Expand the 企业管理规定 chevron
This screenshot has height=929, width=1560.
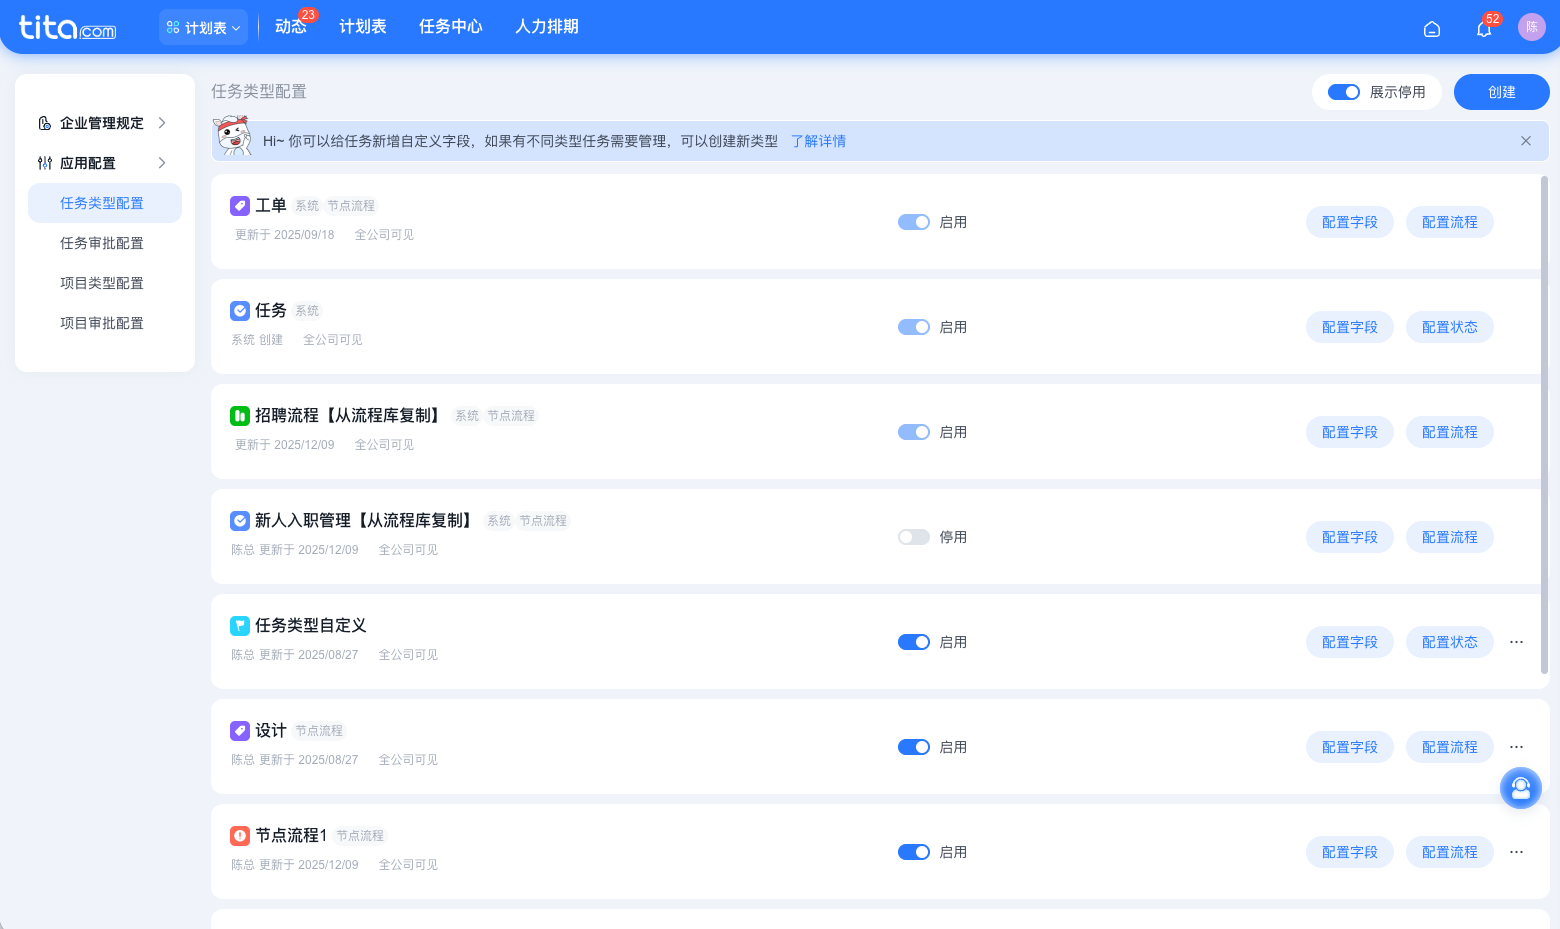coord(162,123)
